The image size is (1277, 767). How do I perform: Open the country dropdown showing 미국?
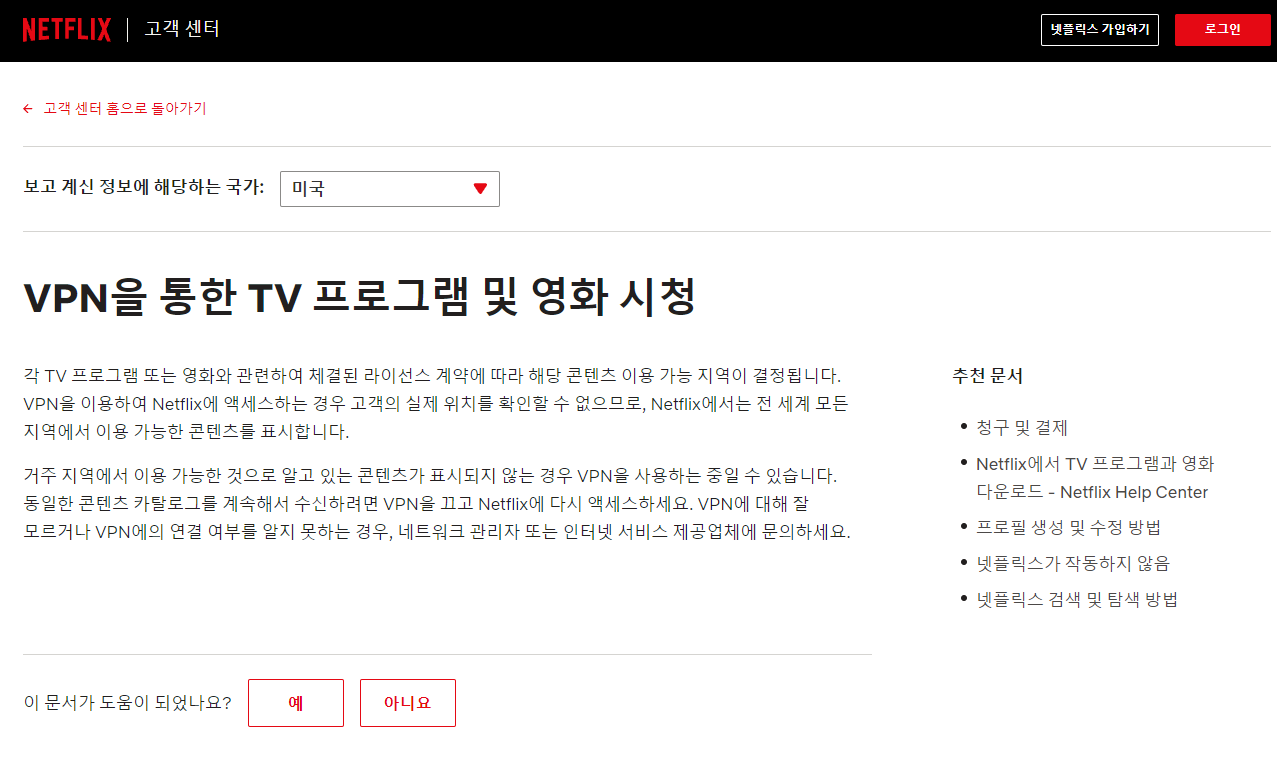390,189
